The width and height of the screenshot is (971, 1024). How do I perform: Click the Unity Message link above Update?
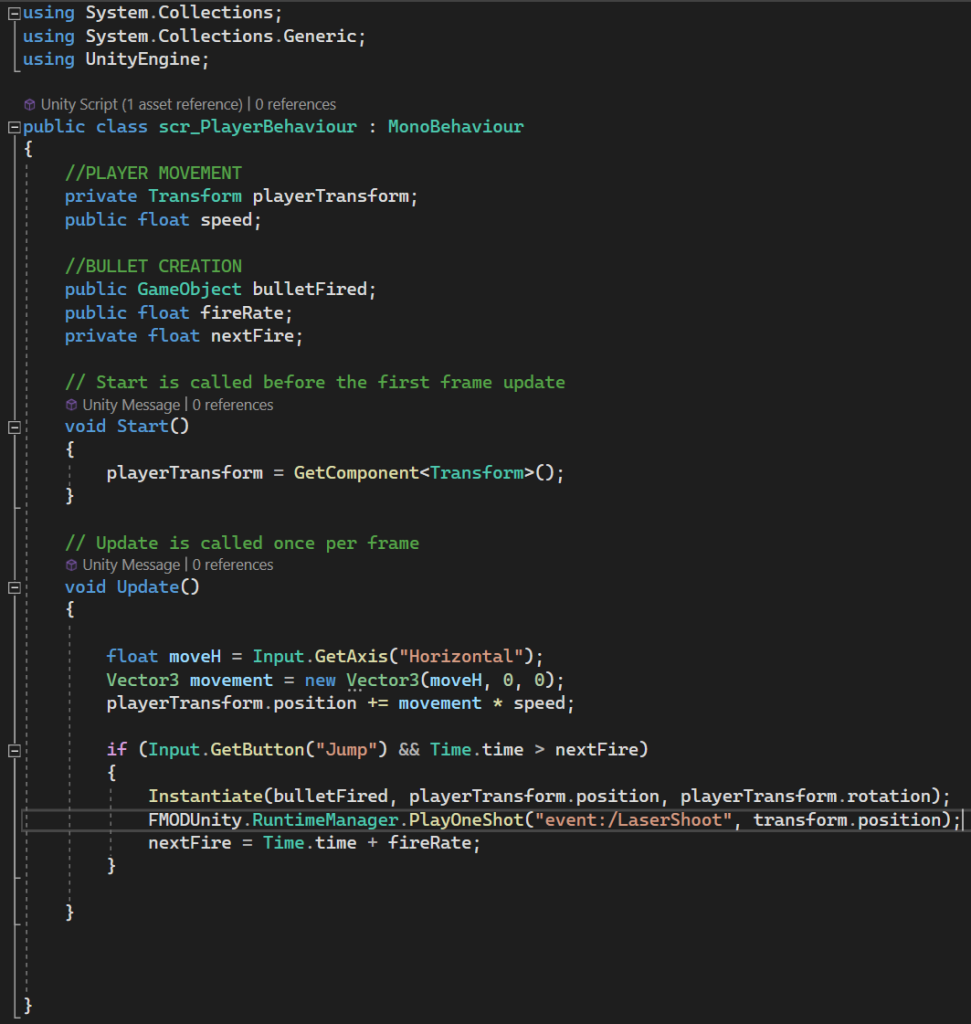[x=130, y=565]
